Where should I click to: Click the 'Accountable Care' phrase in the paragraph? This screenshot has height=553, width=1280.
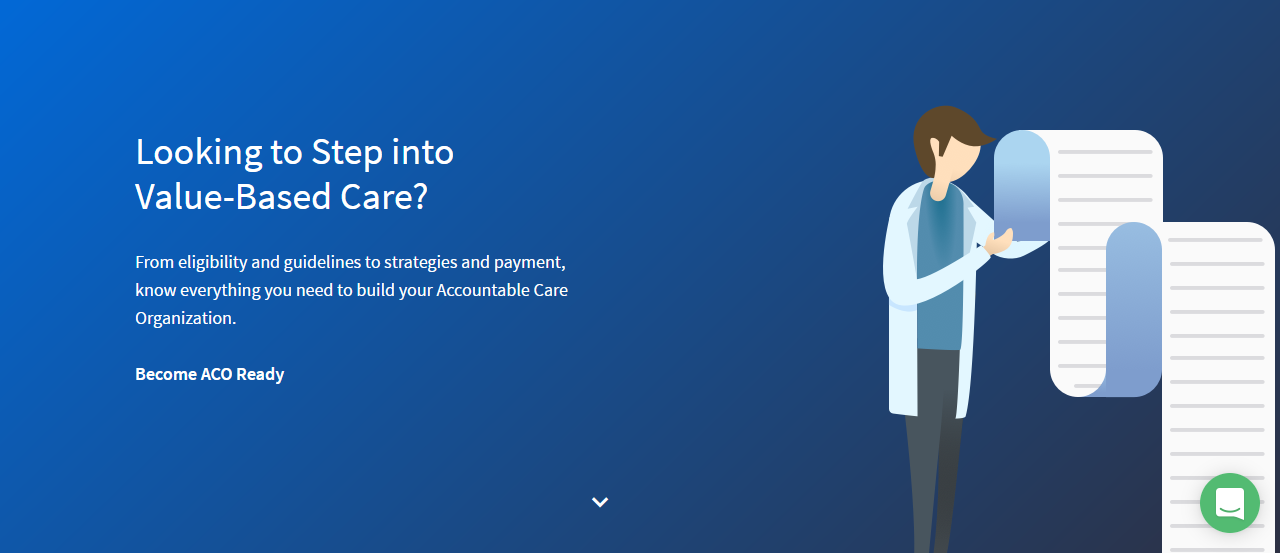[x=502, y=291]
